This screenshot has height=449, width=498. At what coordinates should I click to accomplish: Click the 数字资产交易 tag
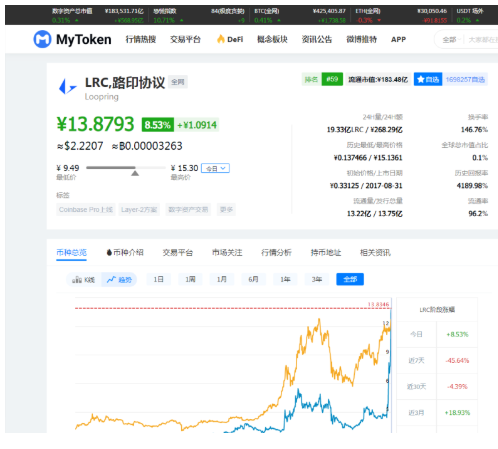(188, 209)
